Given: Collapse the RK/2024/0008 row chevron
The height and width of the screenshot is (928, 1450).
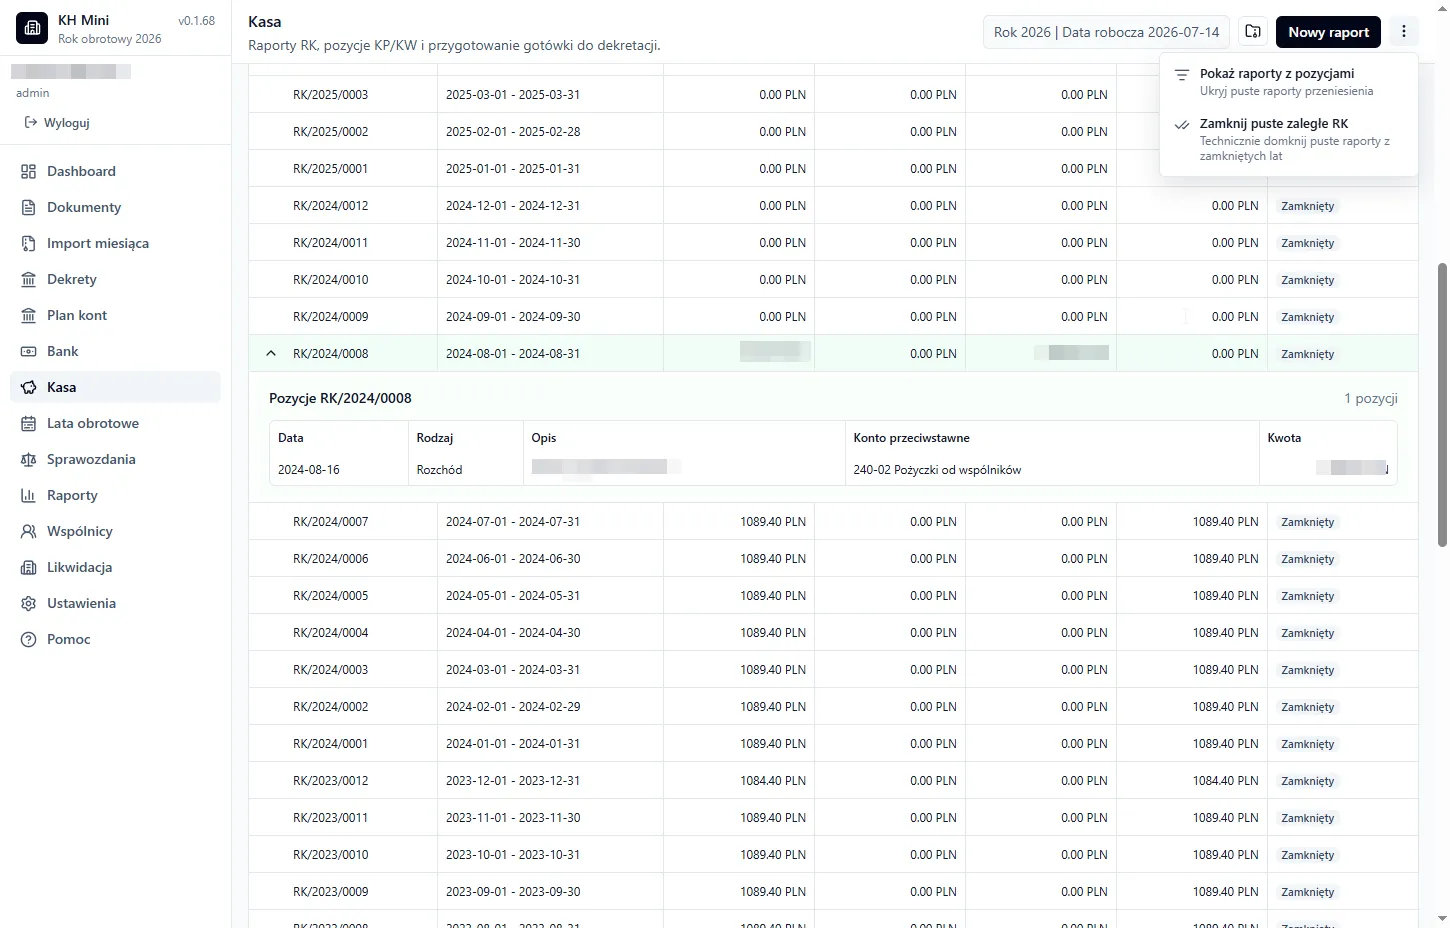Looking at the screenshot, I should pos(271,353).
